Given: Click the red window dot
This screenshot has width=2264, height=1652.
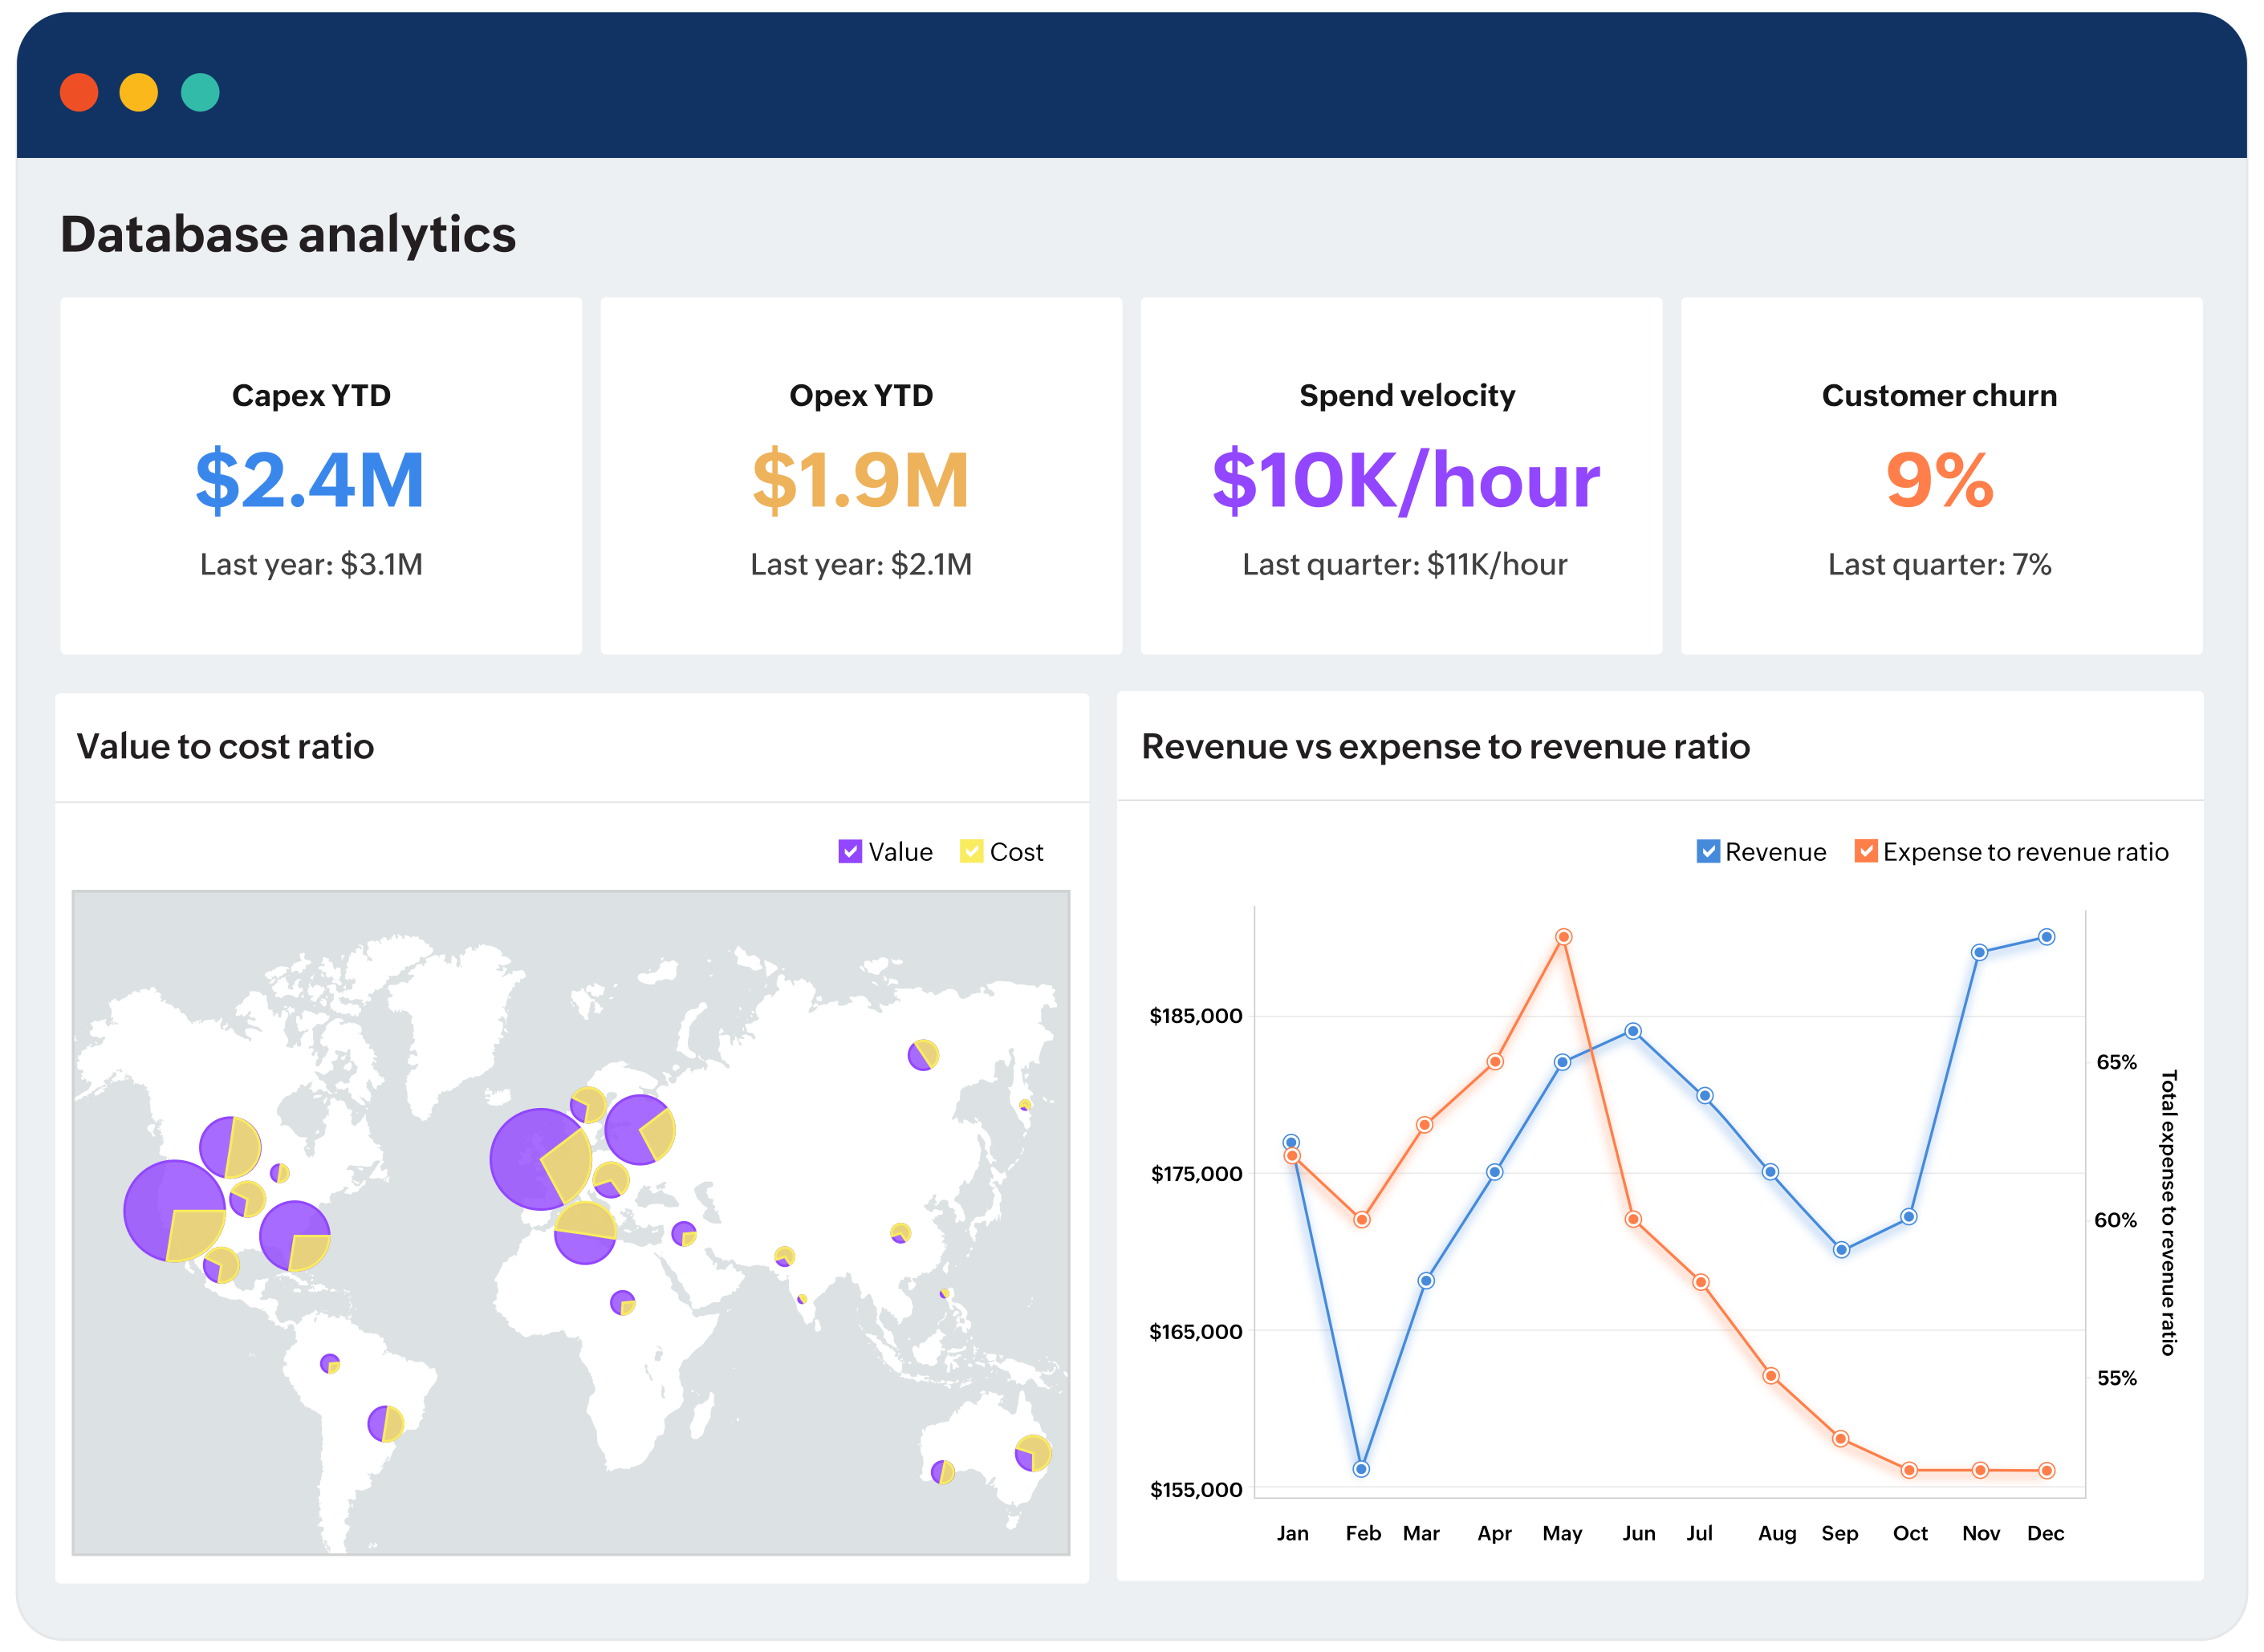Looking at the screenshot, I should tap(79, 92).
